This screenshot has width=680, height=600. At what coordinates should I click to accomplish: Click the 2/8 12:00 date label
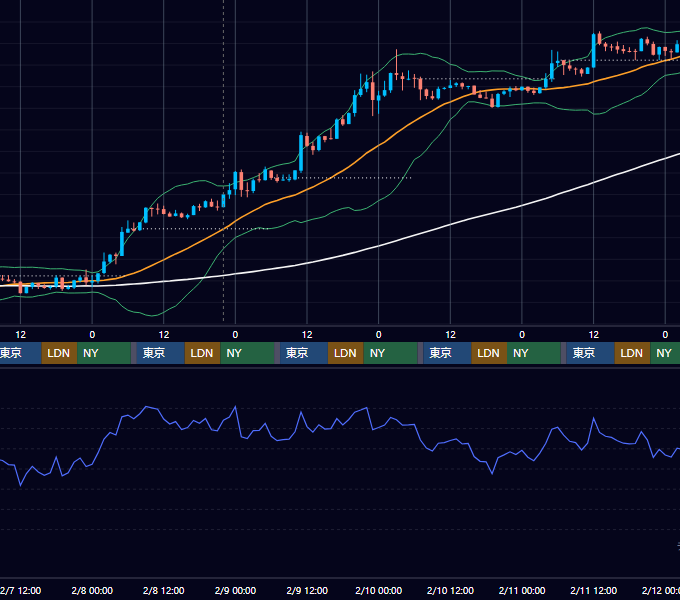pyautogui.click(x=163, y=590)
